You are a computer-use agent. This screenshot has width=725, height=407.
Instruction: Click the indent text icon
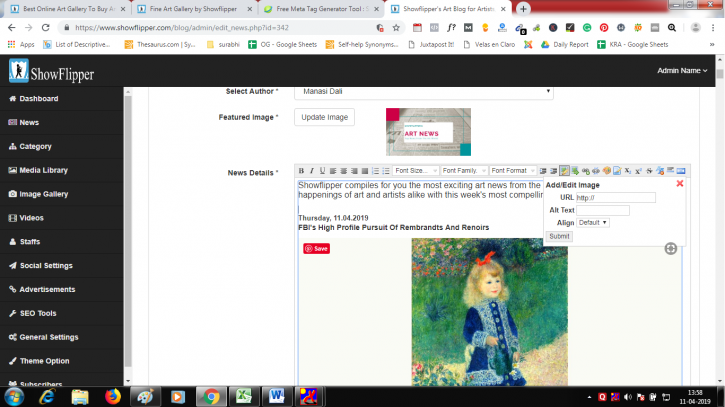click(x=543, y=171)
